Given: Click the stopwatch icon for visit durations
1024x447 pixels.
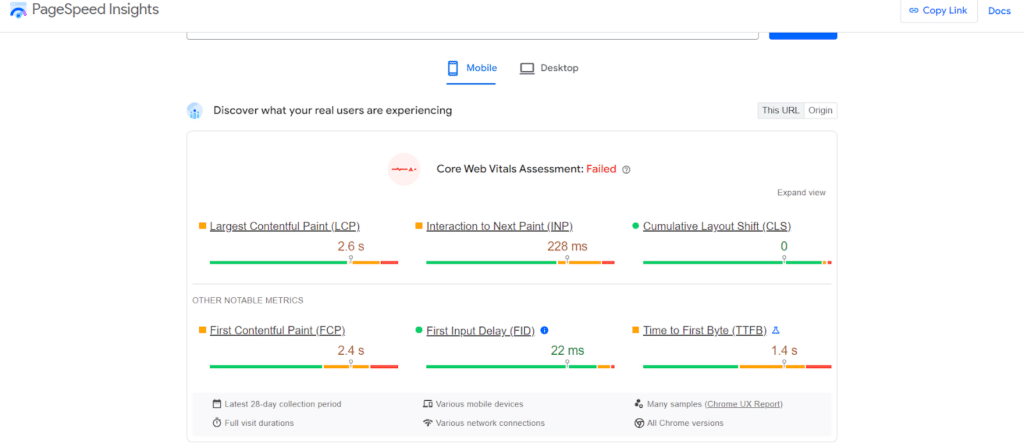Looking at the screenshot, I should point(217,423).
